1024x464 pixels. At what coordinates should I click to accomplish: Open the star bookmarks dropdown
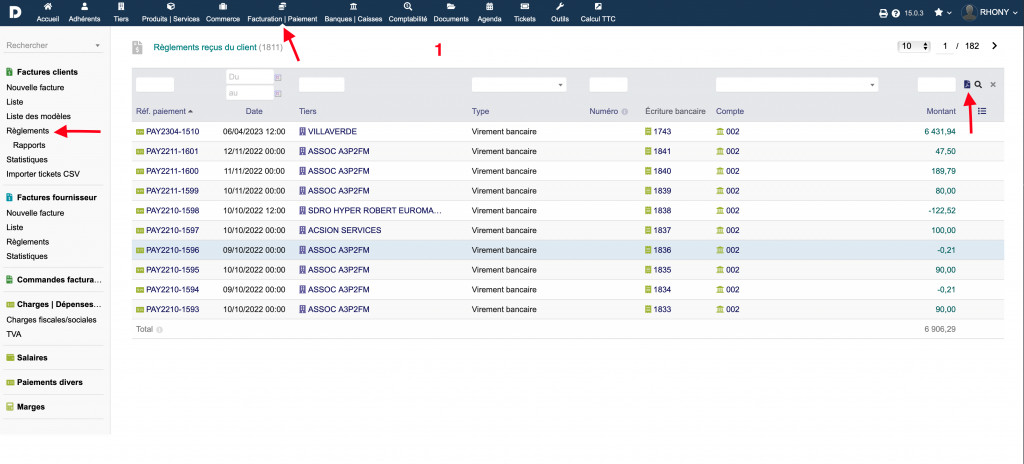pos(942,13)
